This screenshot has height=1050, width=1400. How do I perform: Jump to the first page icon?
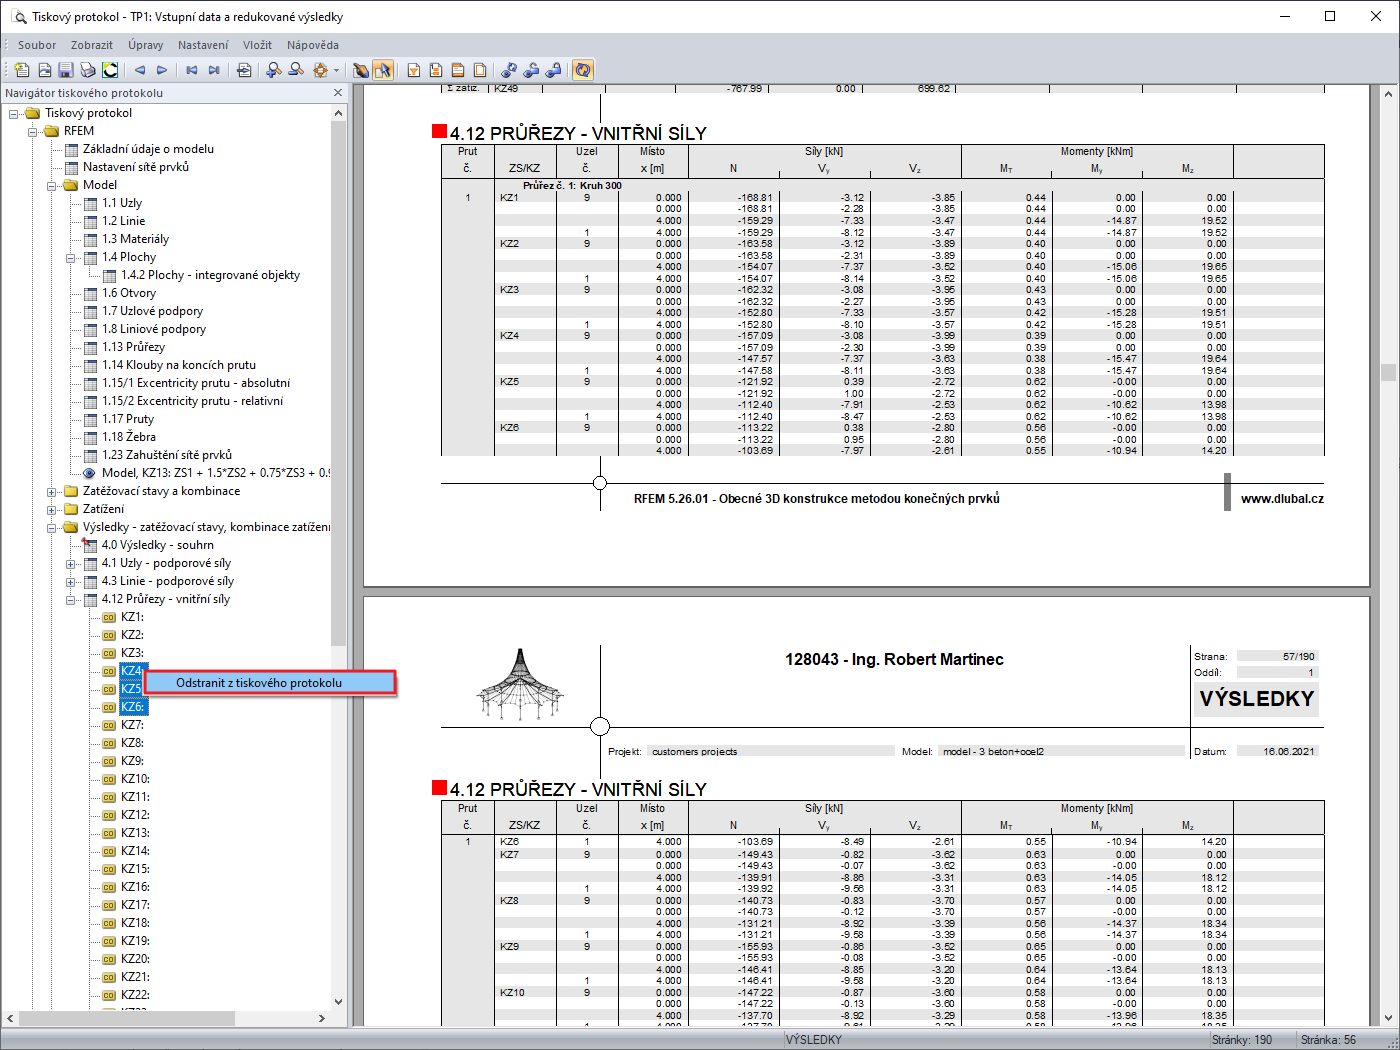(191, 70)
